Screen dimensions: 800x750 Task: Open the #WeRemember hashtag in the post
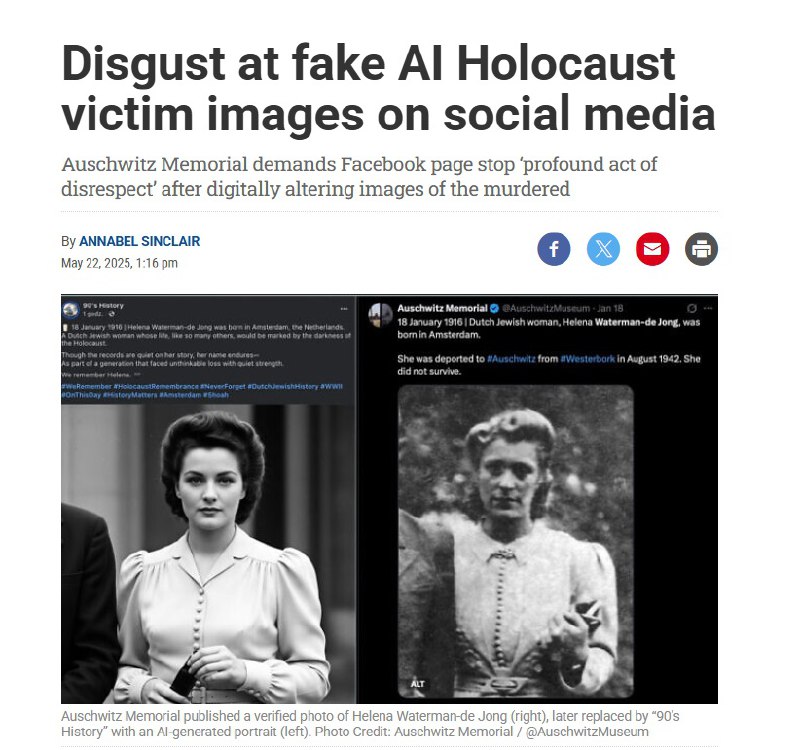[x=86, y=386]
